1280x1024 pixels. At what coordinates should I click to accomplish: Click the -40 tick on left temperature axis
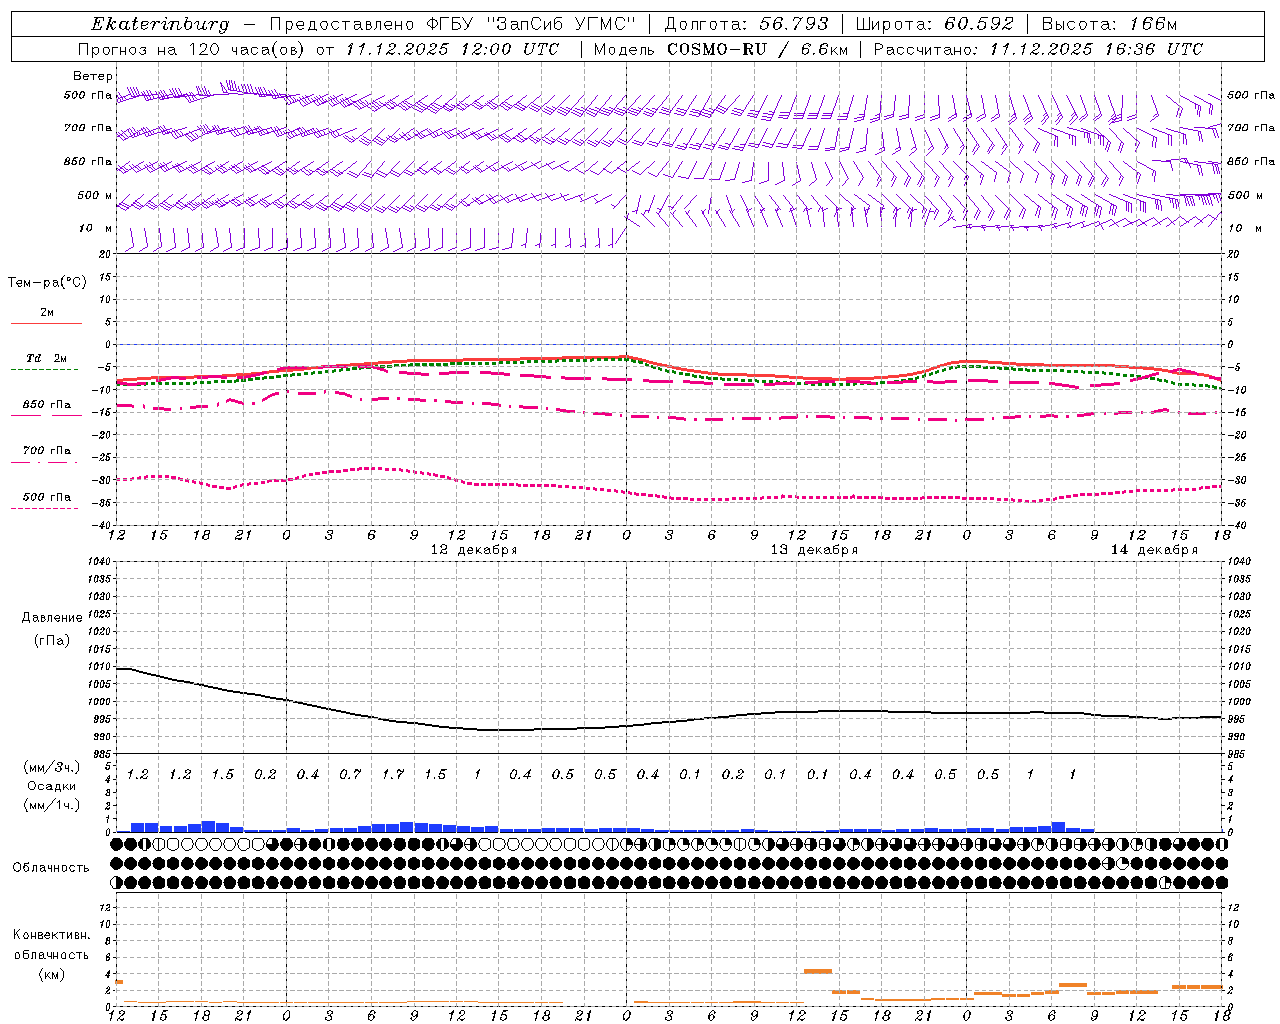(101, 526)
